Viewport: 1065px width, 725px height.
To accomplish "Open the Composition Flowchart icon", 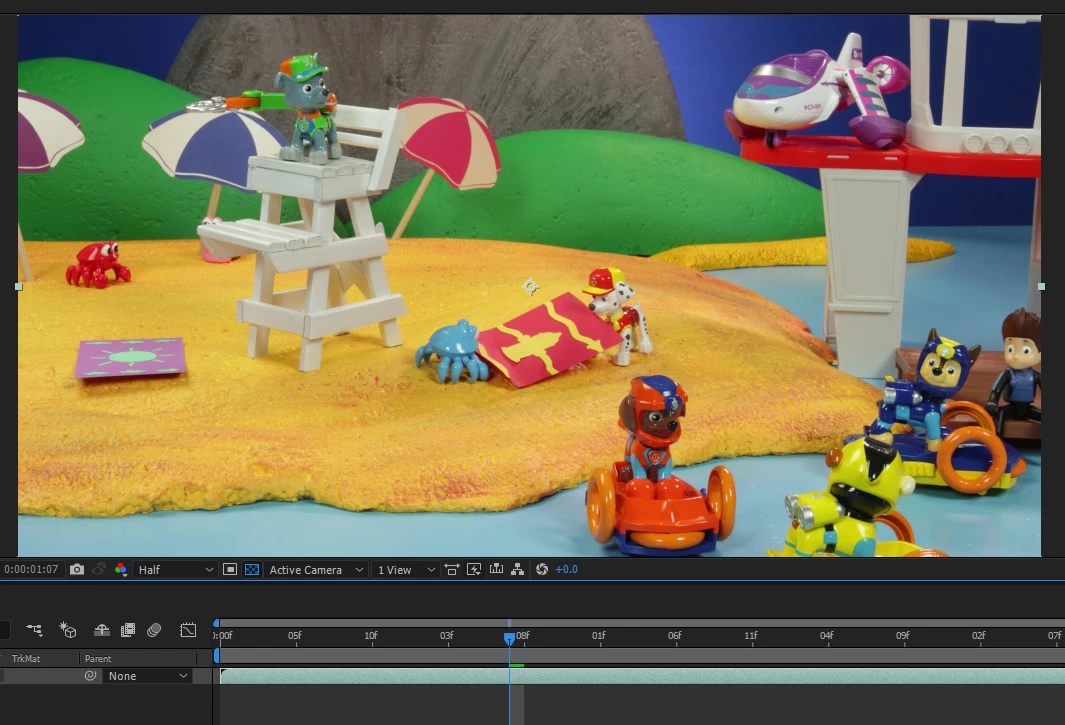I will (x=518, y=569).
